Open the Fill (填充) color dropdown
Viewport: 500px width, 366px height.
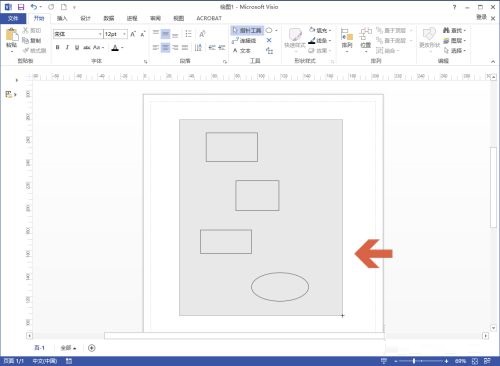coord(320,30)
